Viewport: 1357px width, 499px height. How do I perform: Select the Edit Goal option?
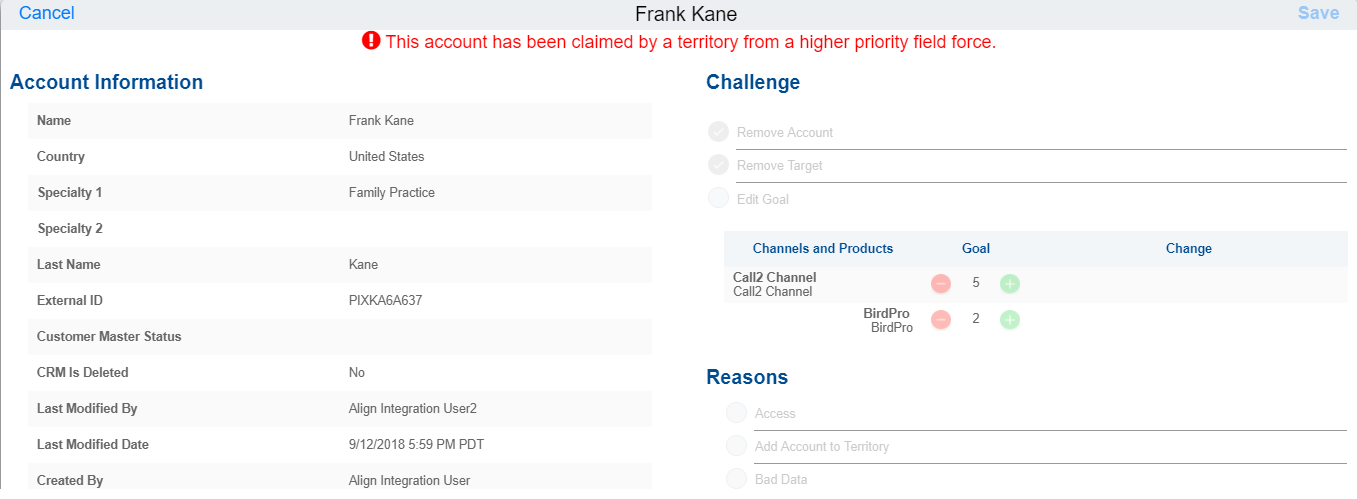click(x=718, y=199)
